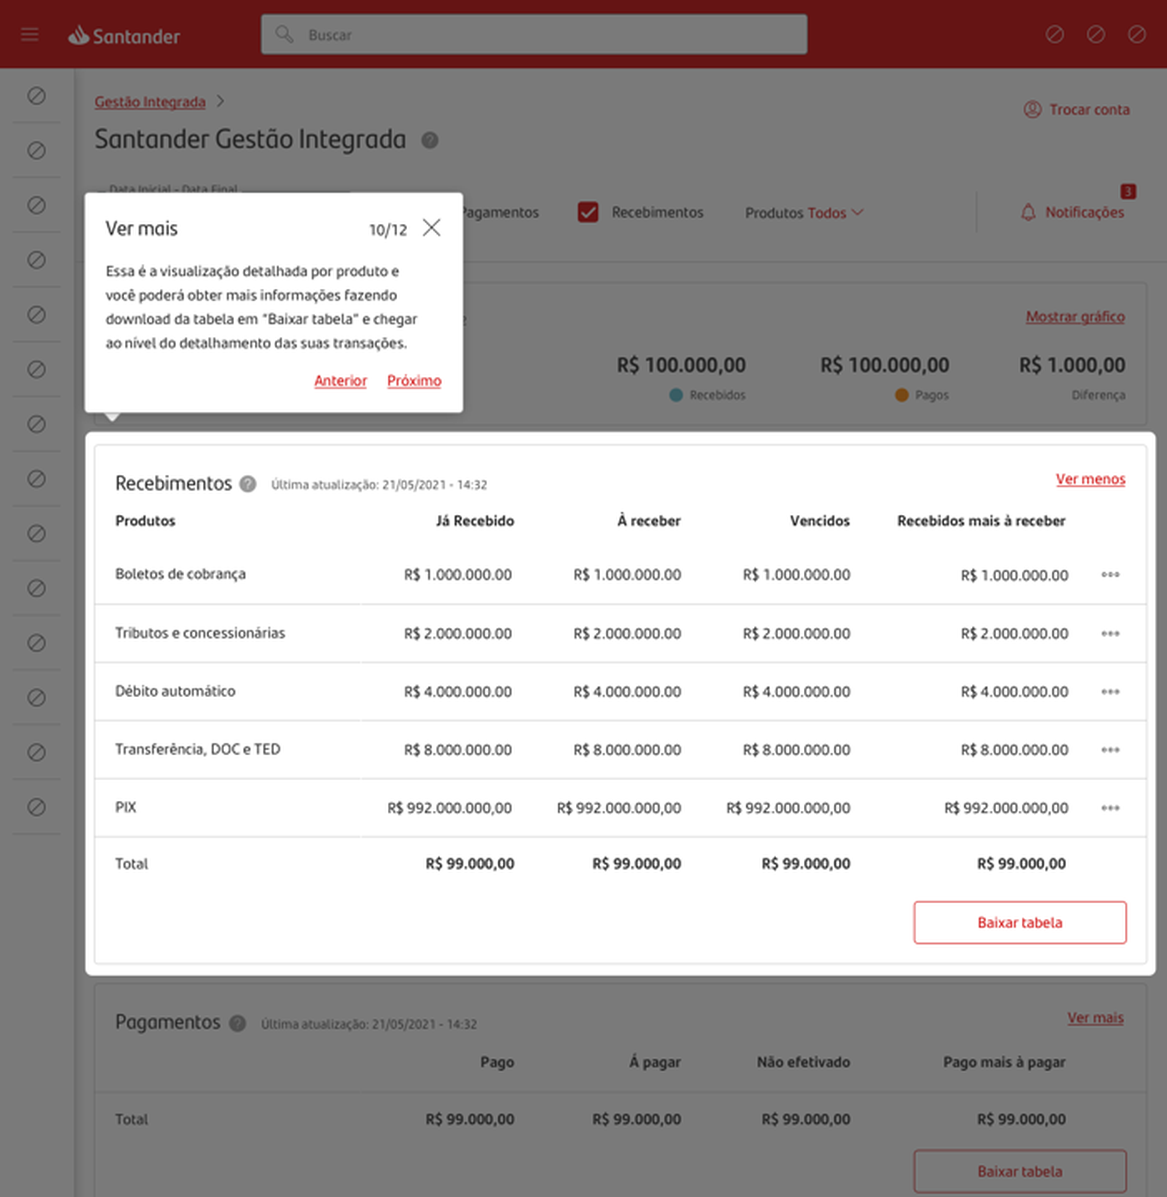Open help icon beside Santander Gestão Integrada title

point(430,140)
